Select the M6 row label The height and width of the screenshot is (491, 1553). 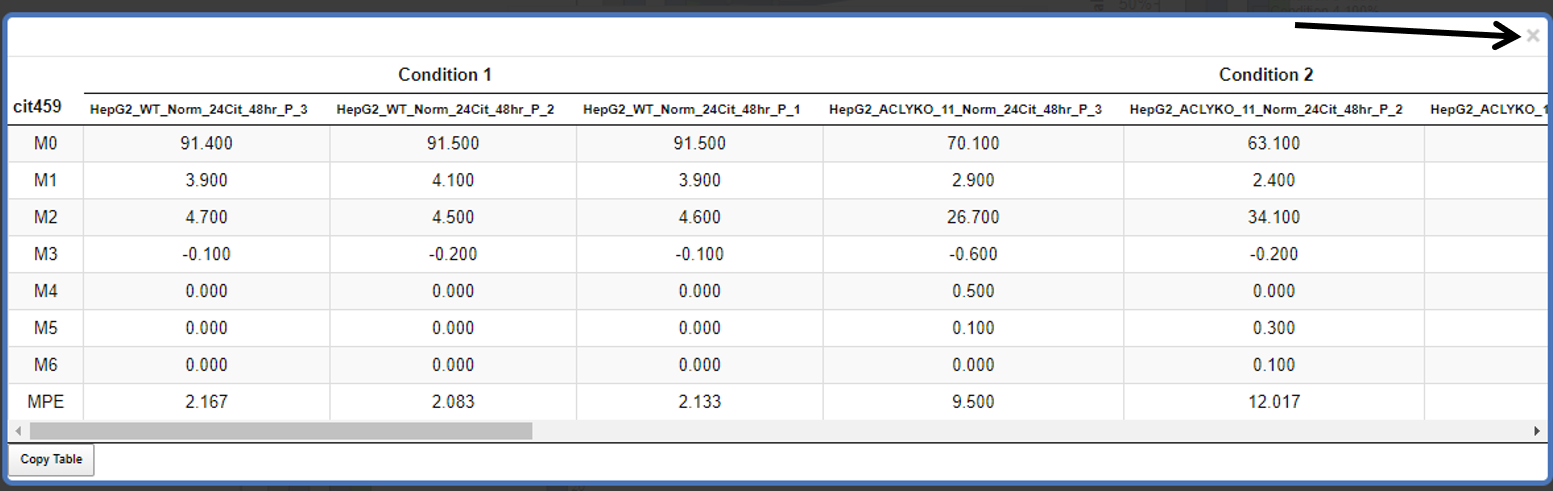point(46,365)
